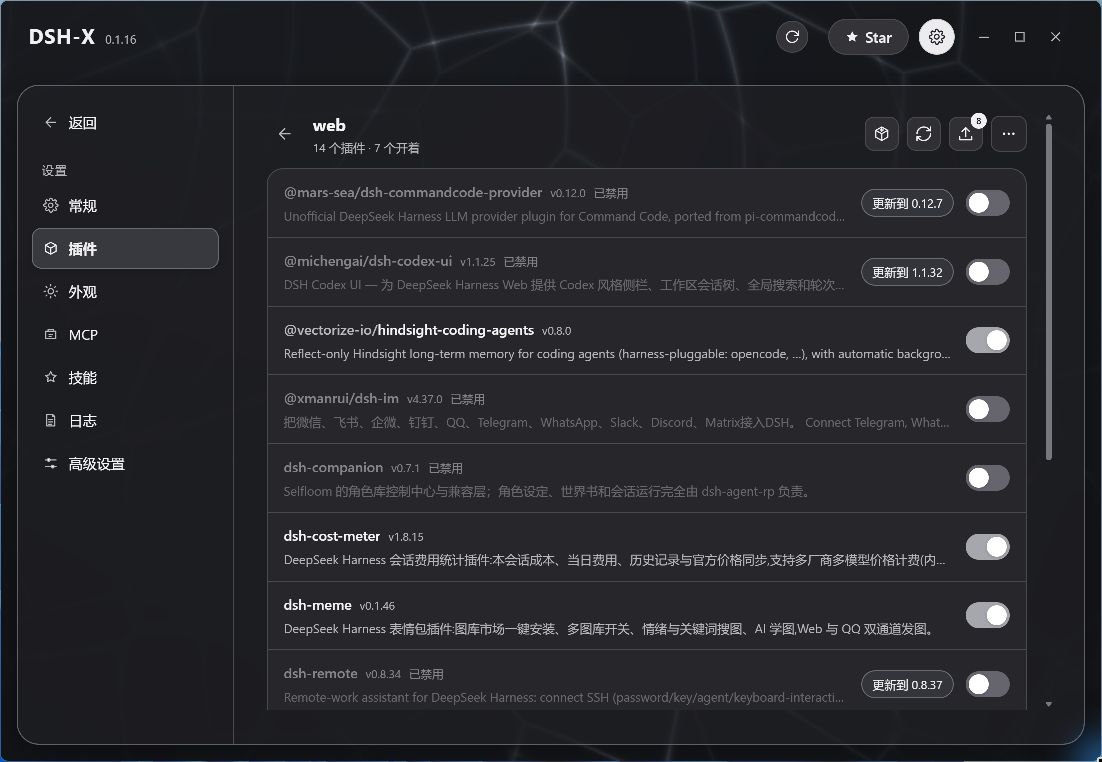Enable the dsh-remote plugin toggle
Image resolution: width=1102 pixels, height=762 pixels.
point(987,684)
